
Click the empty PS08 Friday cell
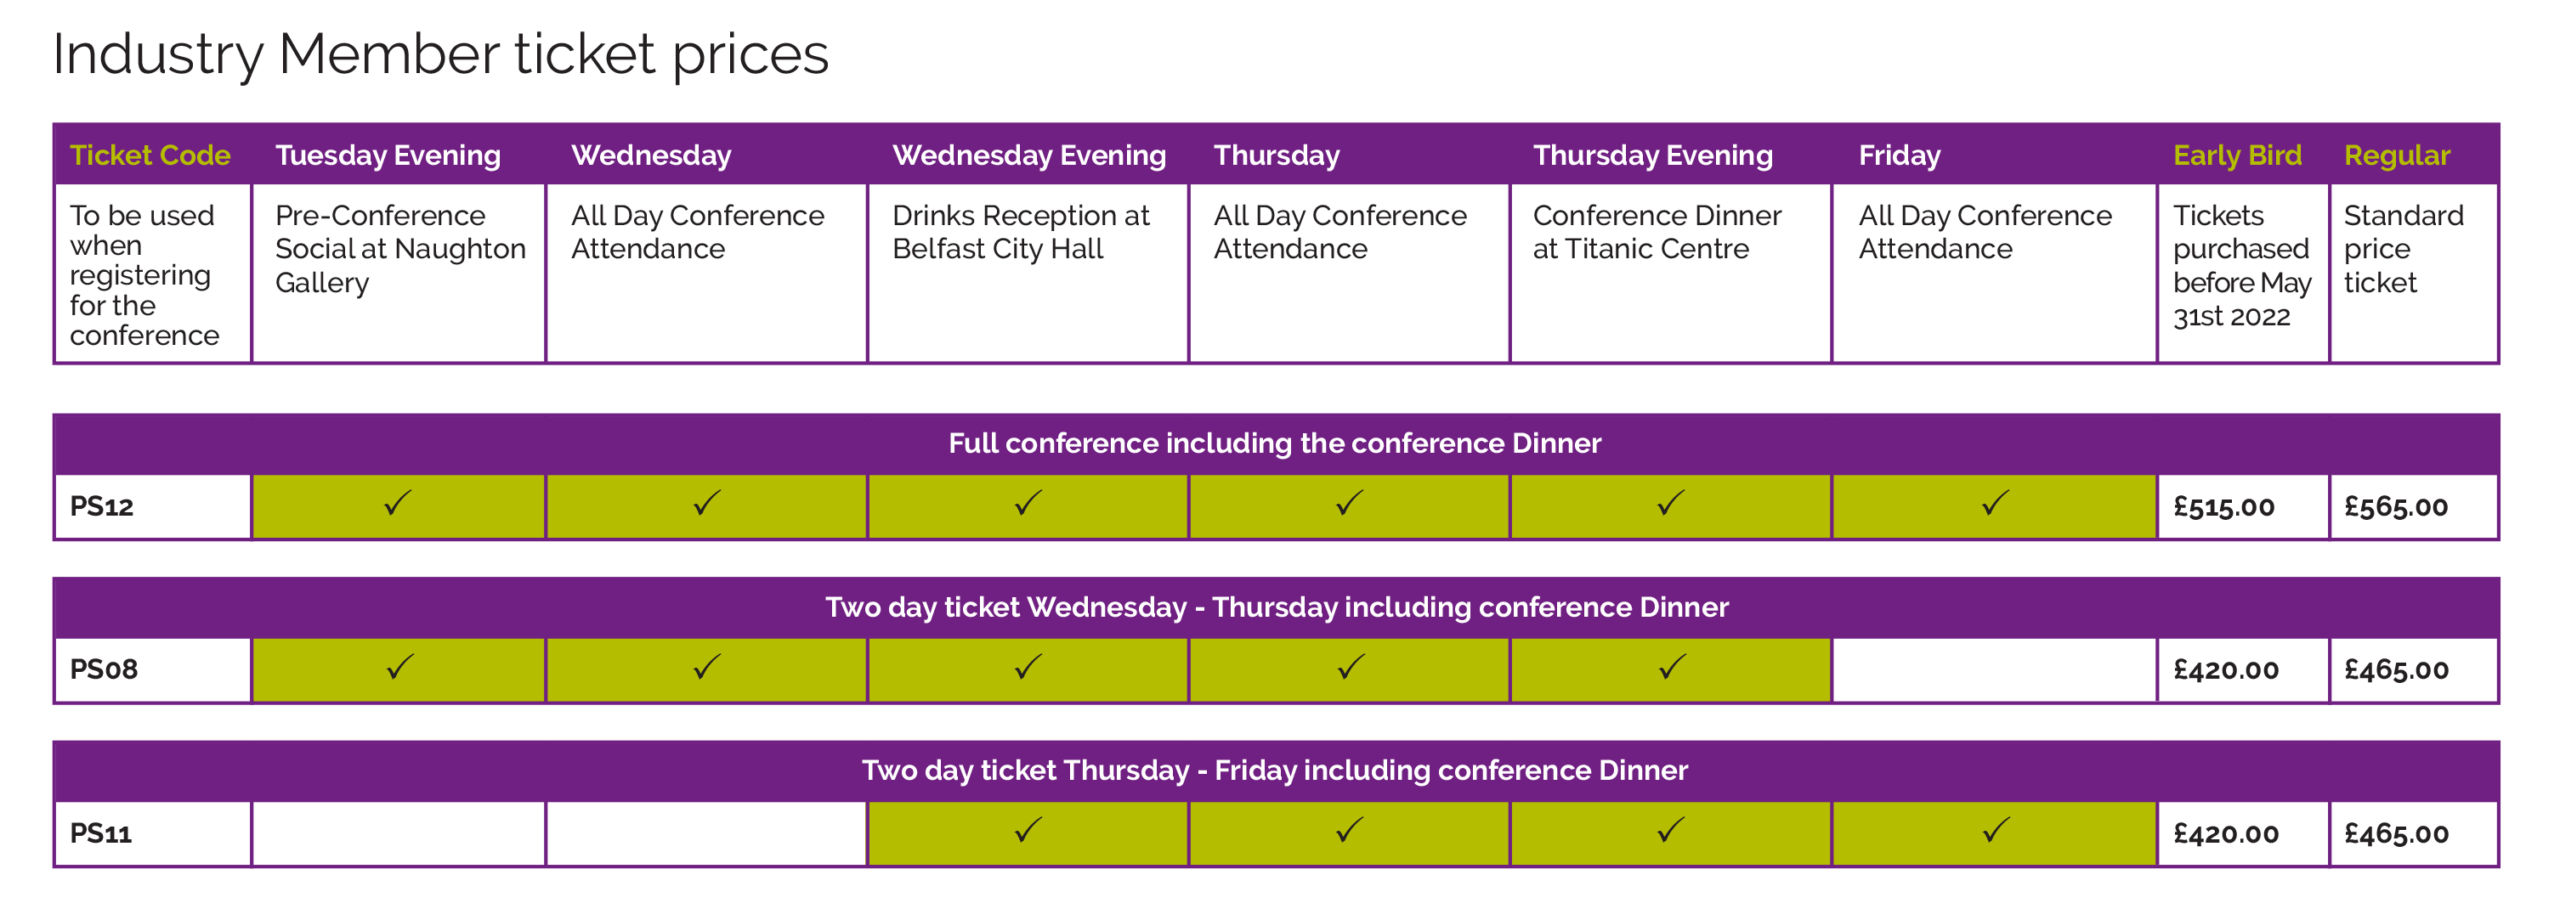click(x=1994, y=670)
